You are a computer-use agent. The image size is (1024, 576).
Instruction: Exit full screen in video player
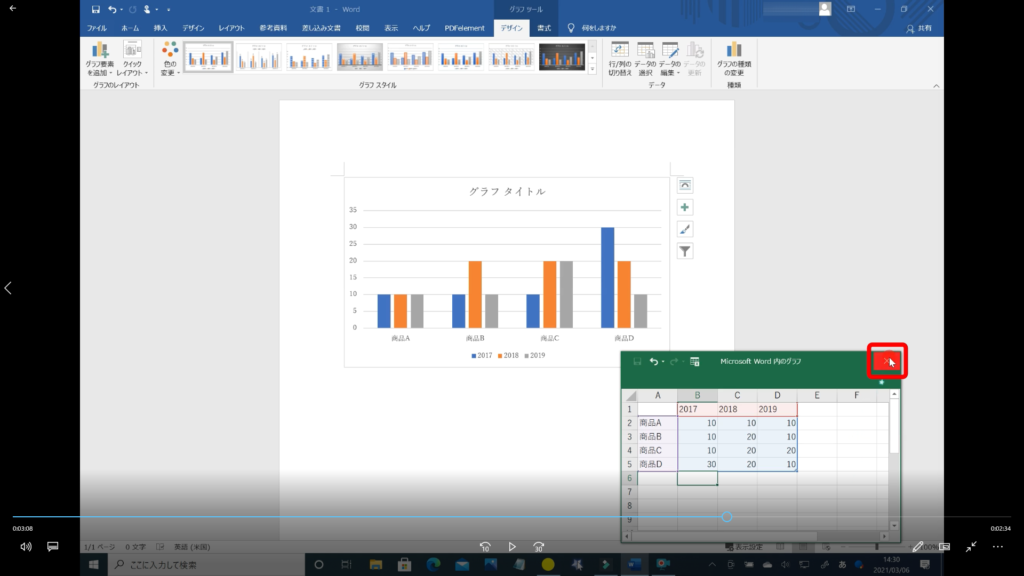[971, 547]
